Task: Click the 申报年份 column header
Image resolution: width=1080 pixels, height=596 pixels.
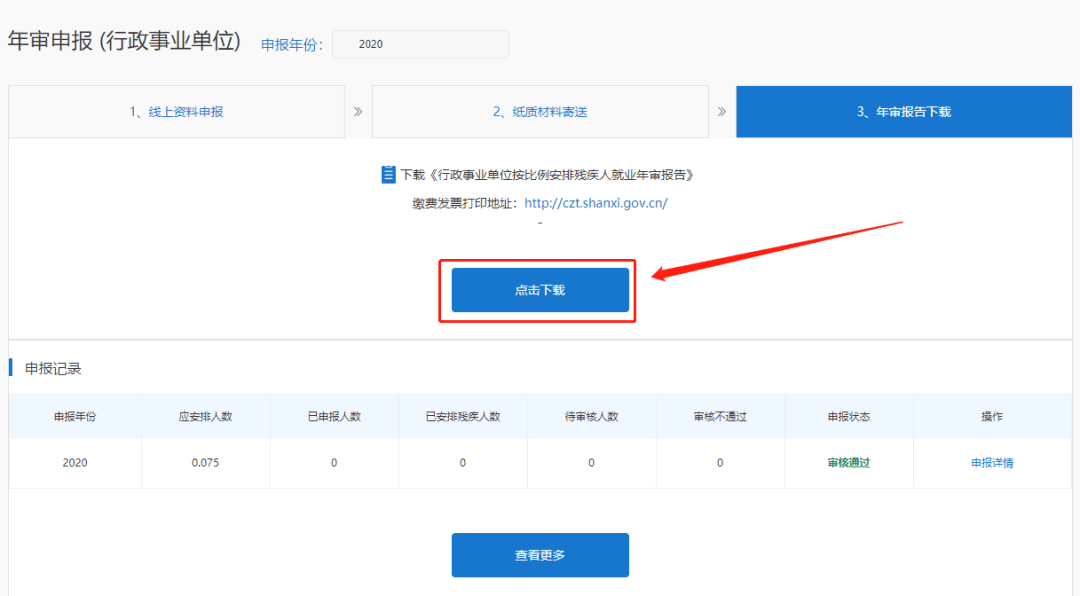Action: click(x=75, y=416)
